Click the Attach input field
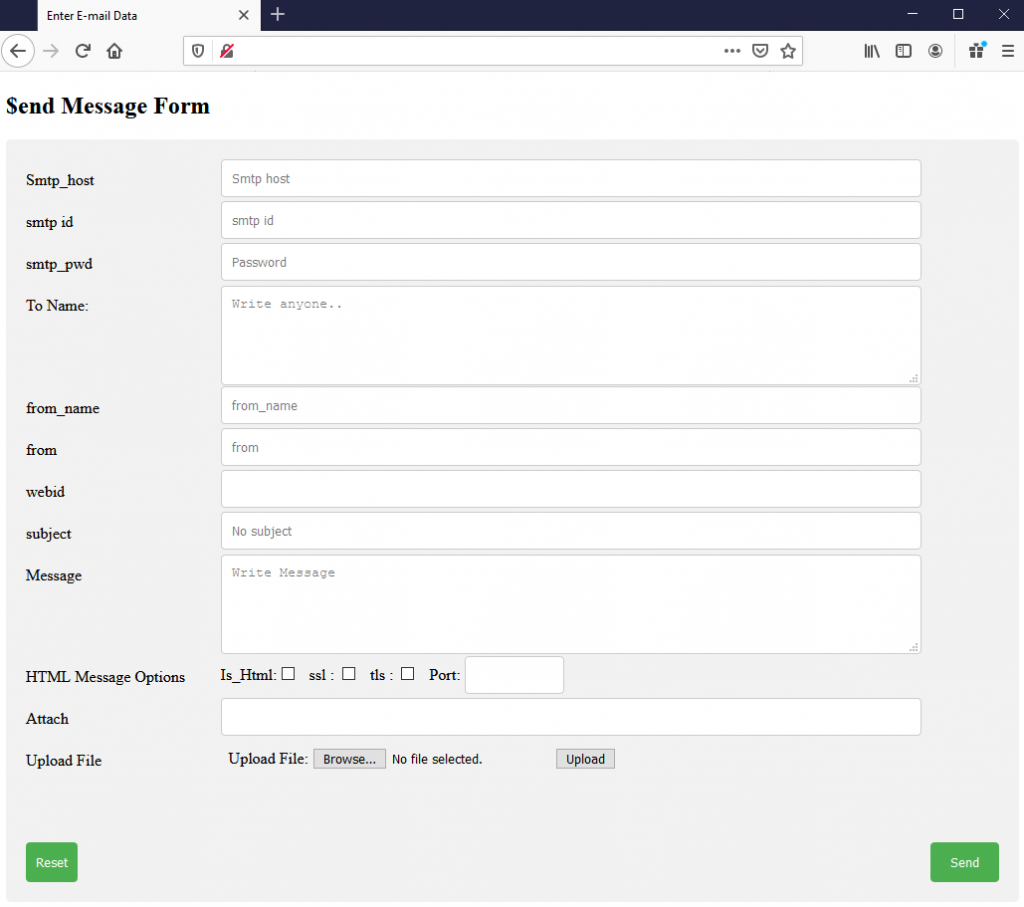The image size is (1024, 907). point(571,717)
